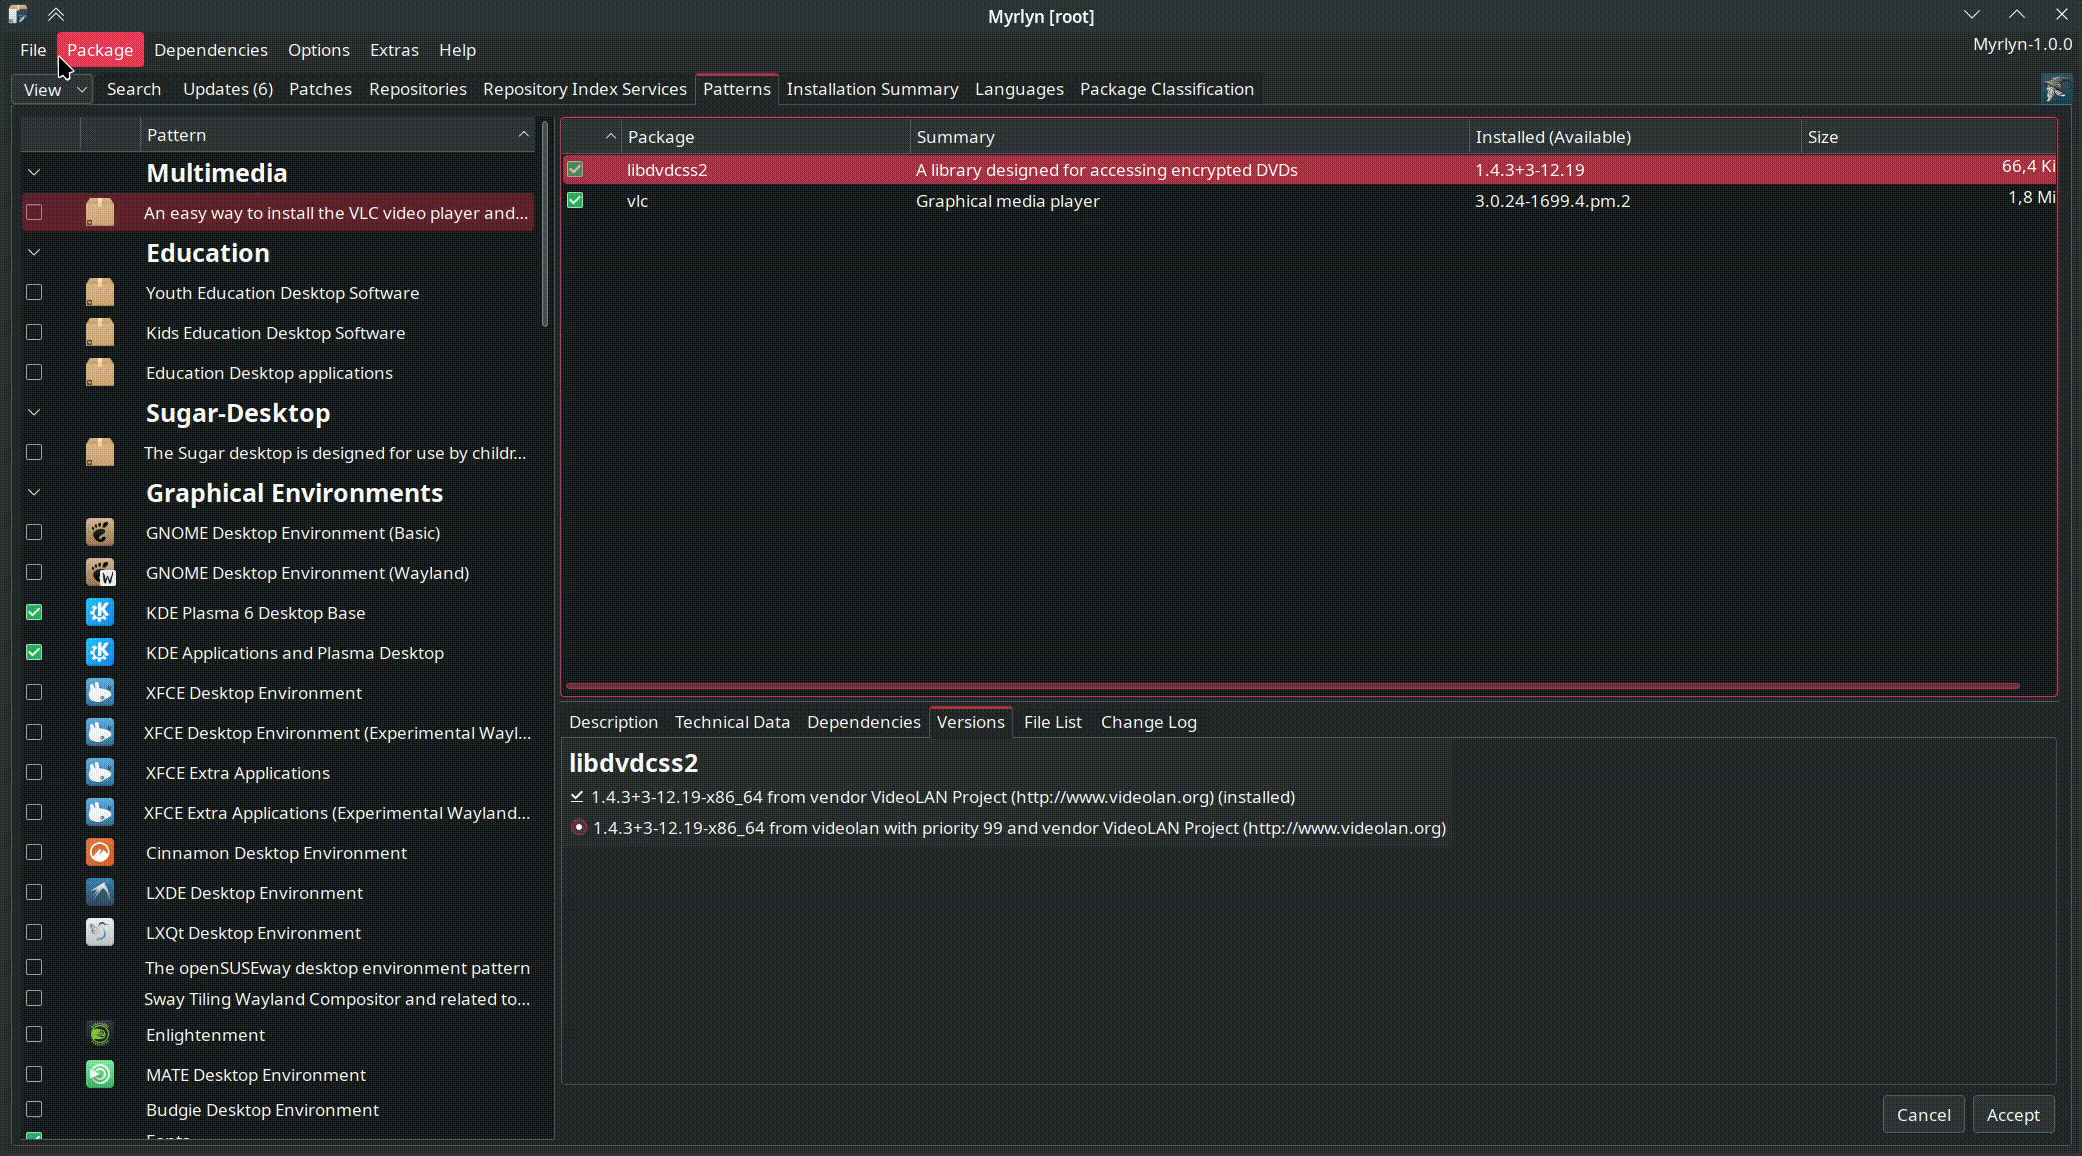This screenshot has height=1156, width=2082.
Task: Open the Dependencies menu
Action: pyautogui.click(x=211, y=50)
